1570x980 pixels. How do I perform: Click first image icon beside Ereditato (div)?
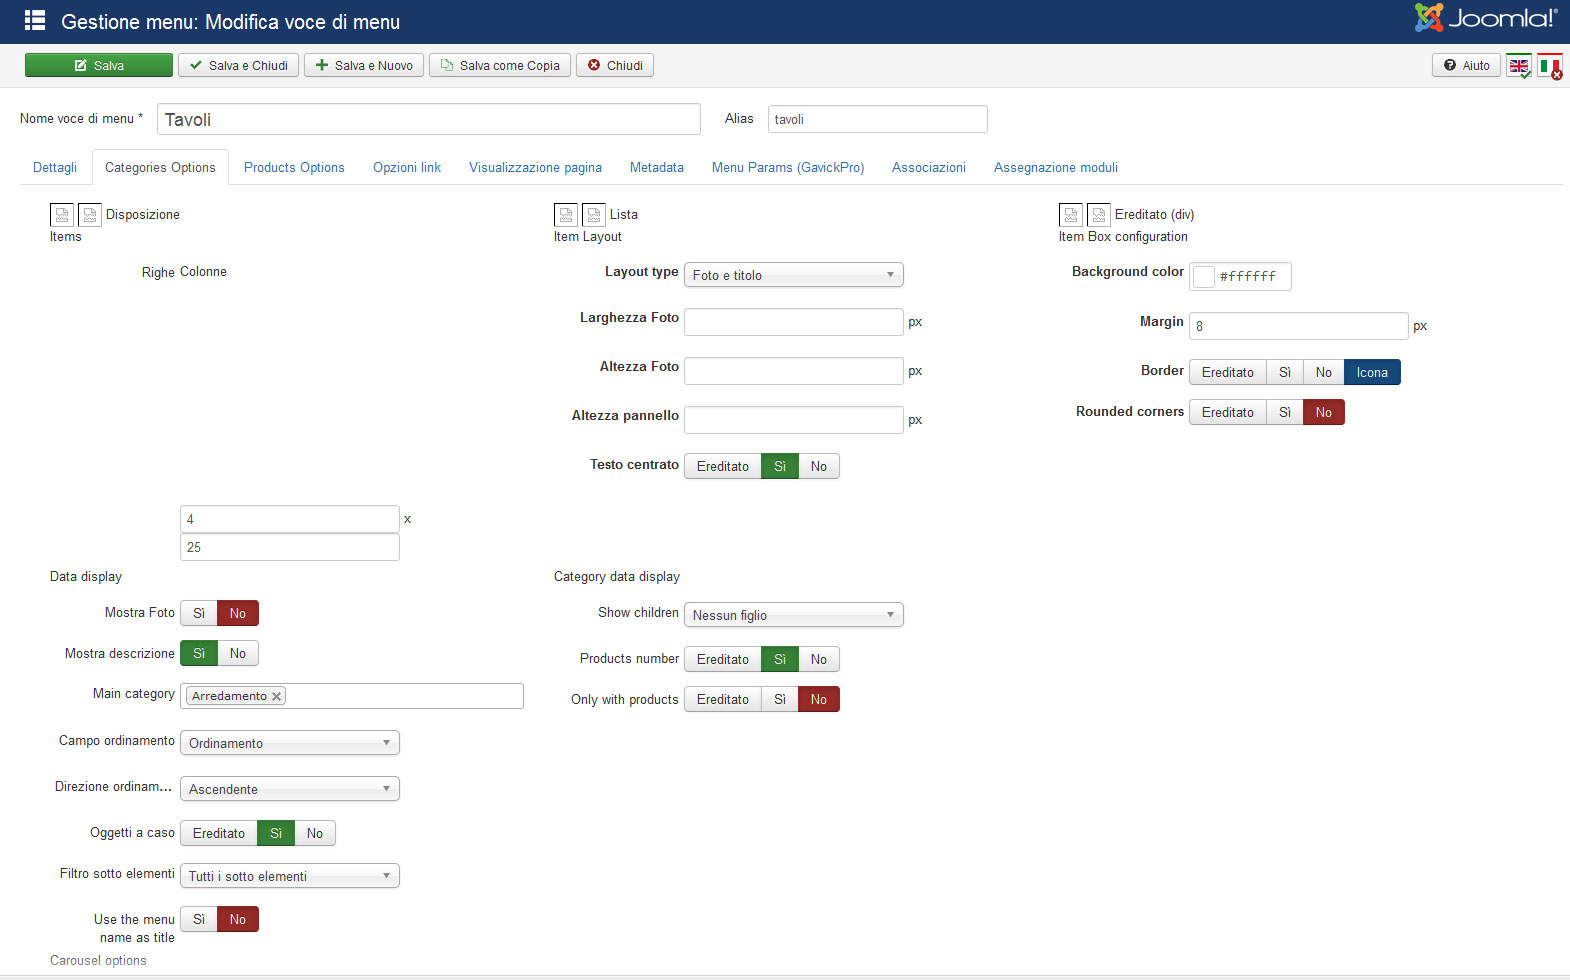coord(1071,215)
